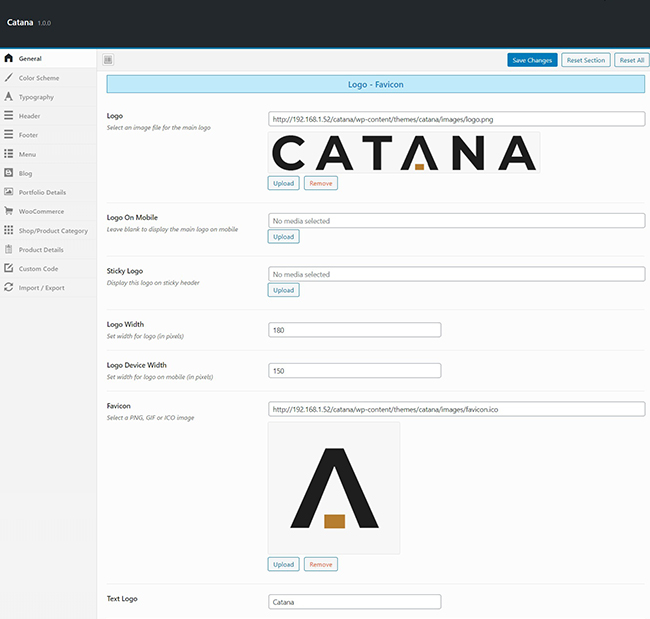Open Shop/Product Category settings
The height and width of the screenshot is (619, 650).
click(48, 231)
